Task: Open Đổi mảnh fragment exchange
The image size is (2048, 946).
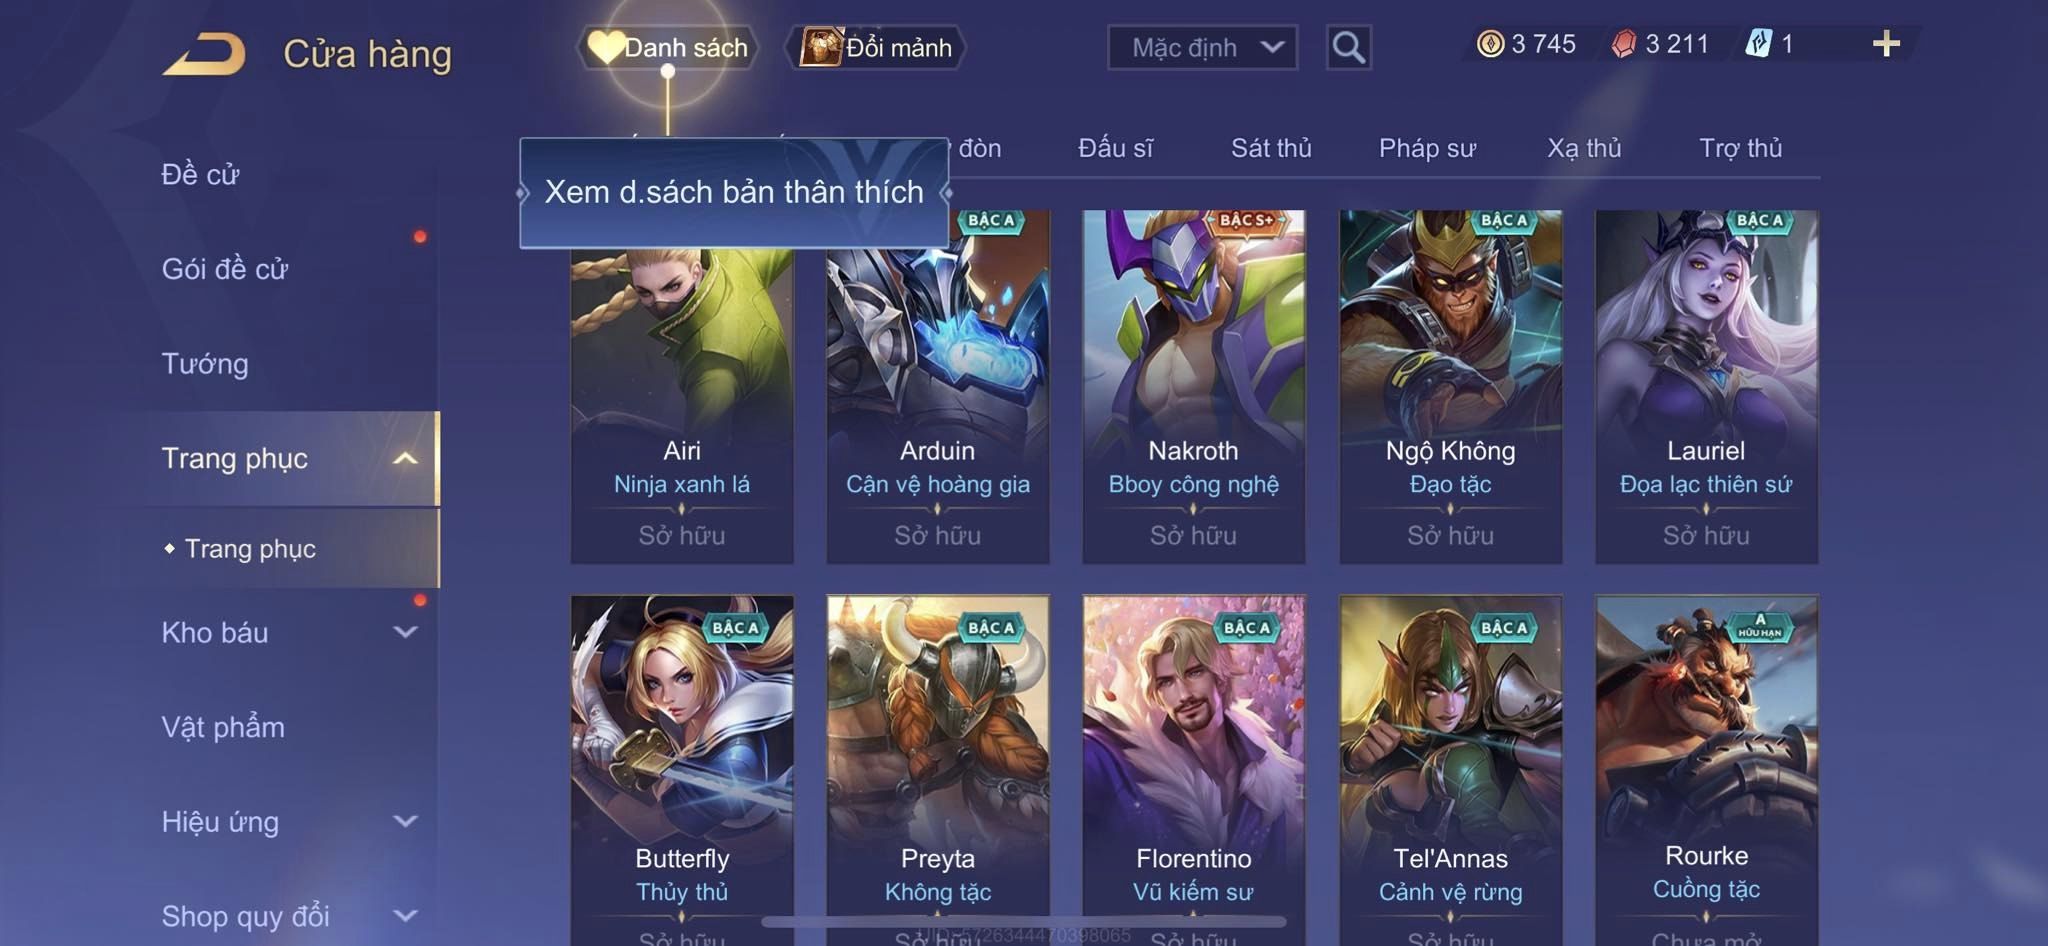Action: 876,47
